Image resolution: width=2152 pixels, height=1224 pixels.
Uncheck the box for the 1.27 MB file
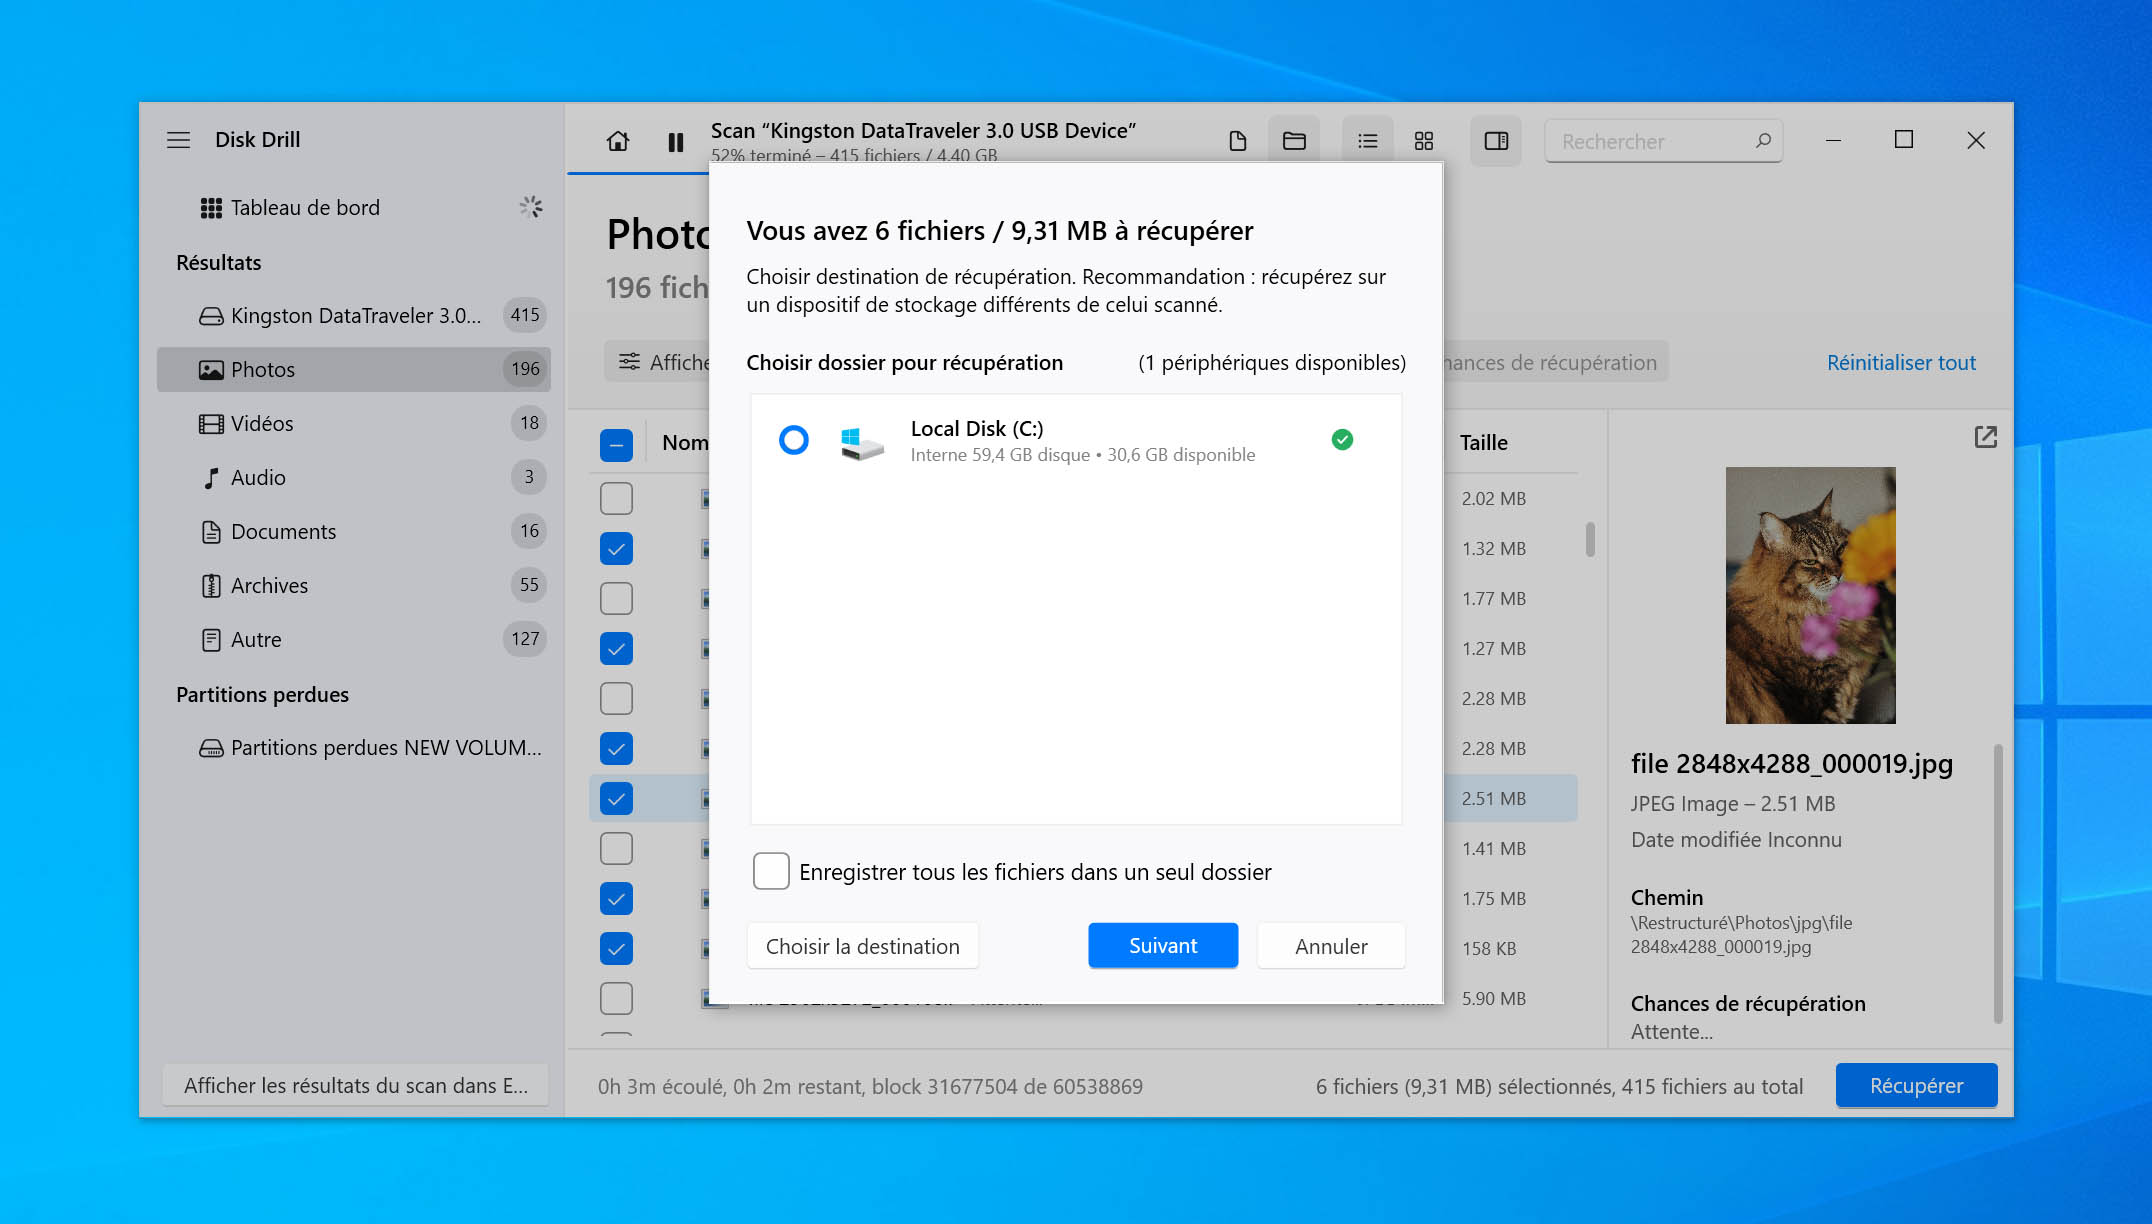pyautogui.click(x=616, y=648)
